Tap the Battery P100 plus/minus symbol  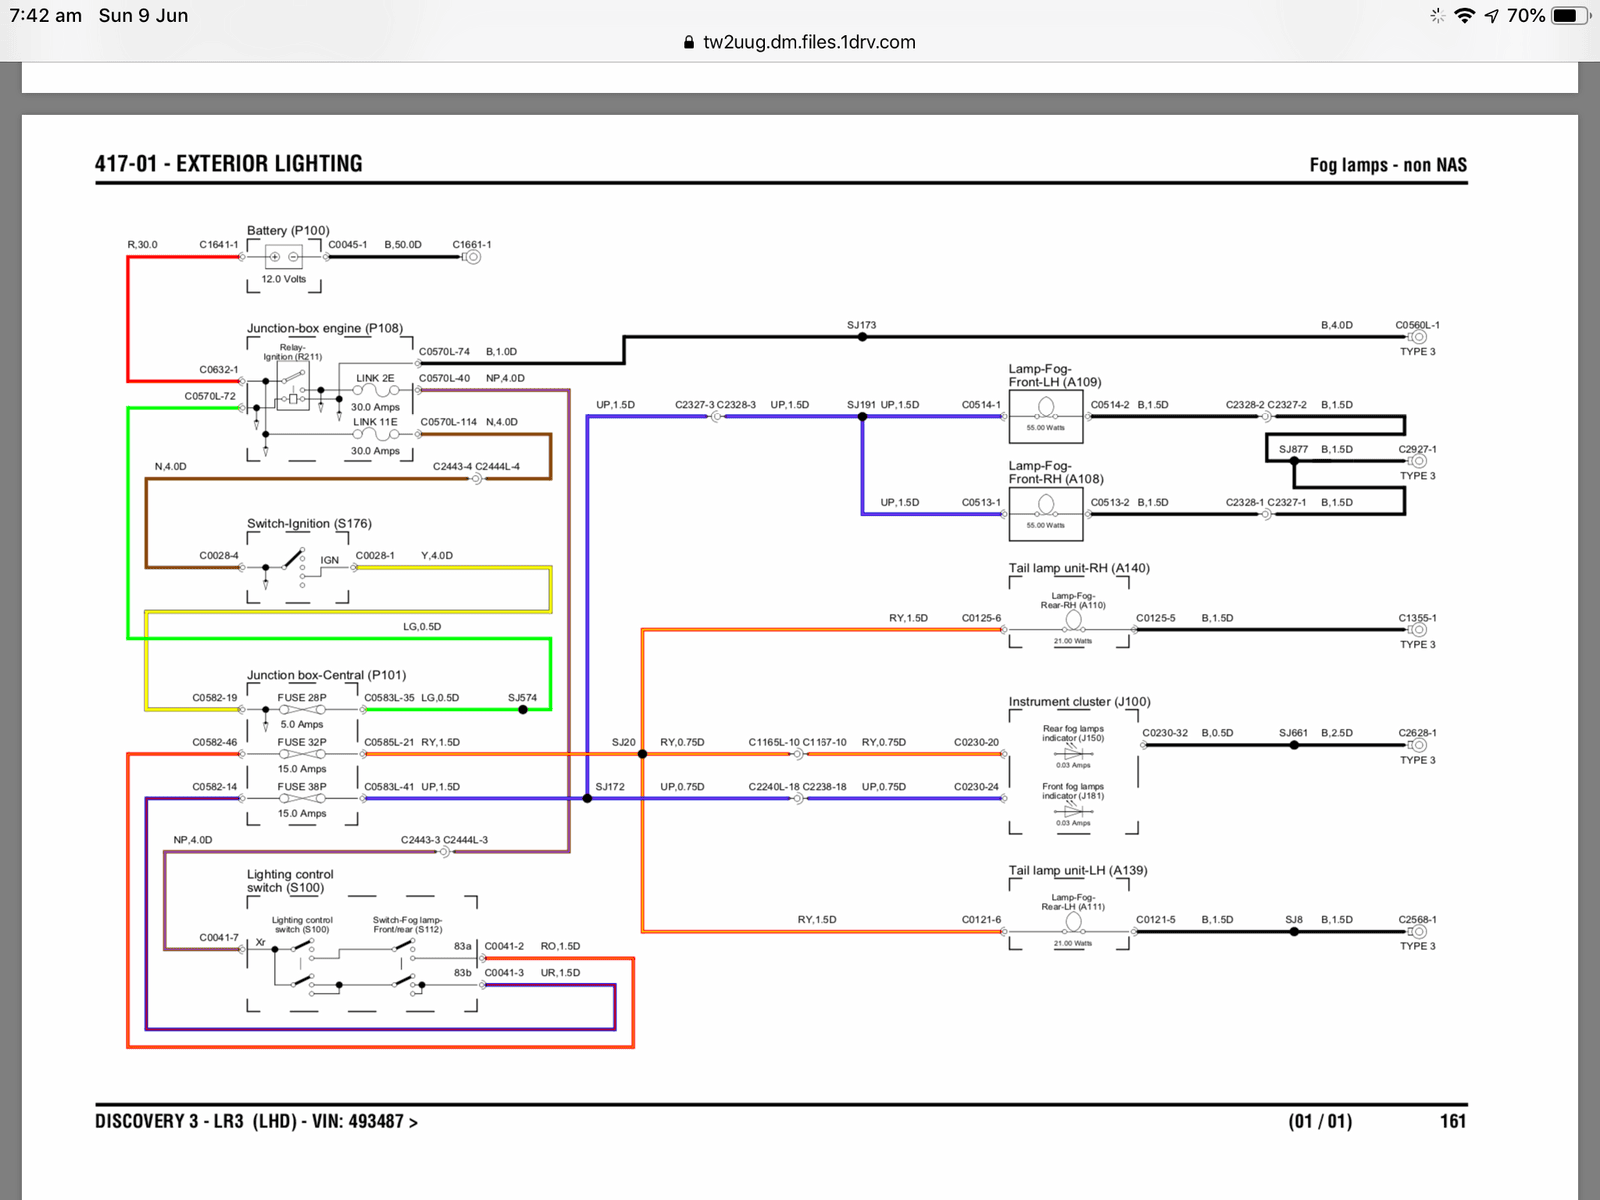284,257
